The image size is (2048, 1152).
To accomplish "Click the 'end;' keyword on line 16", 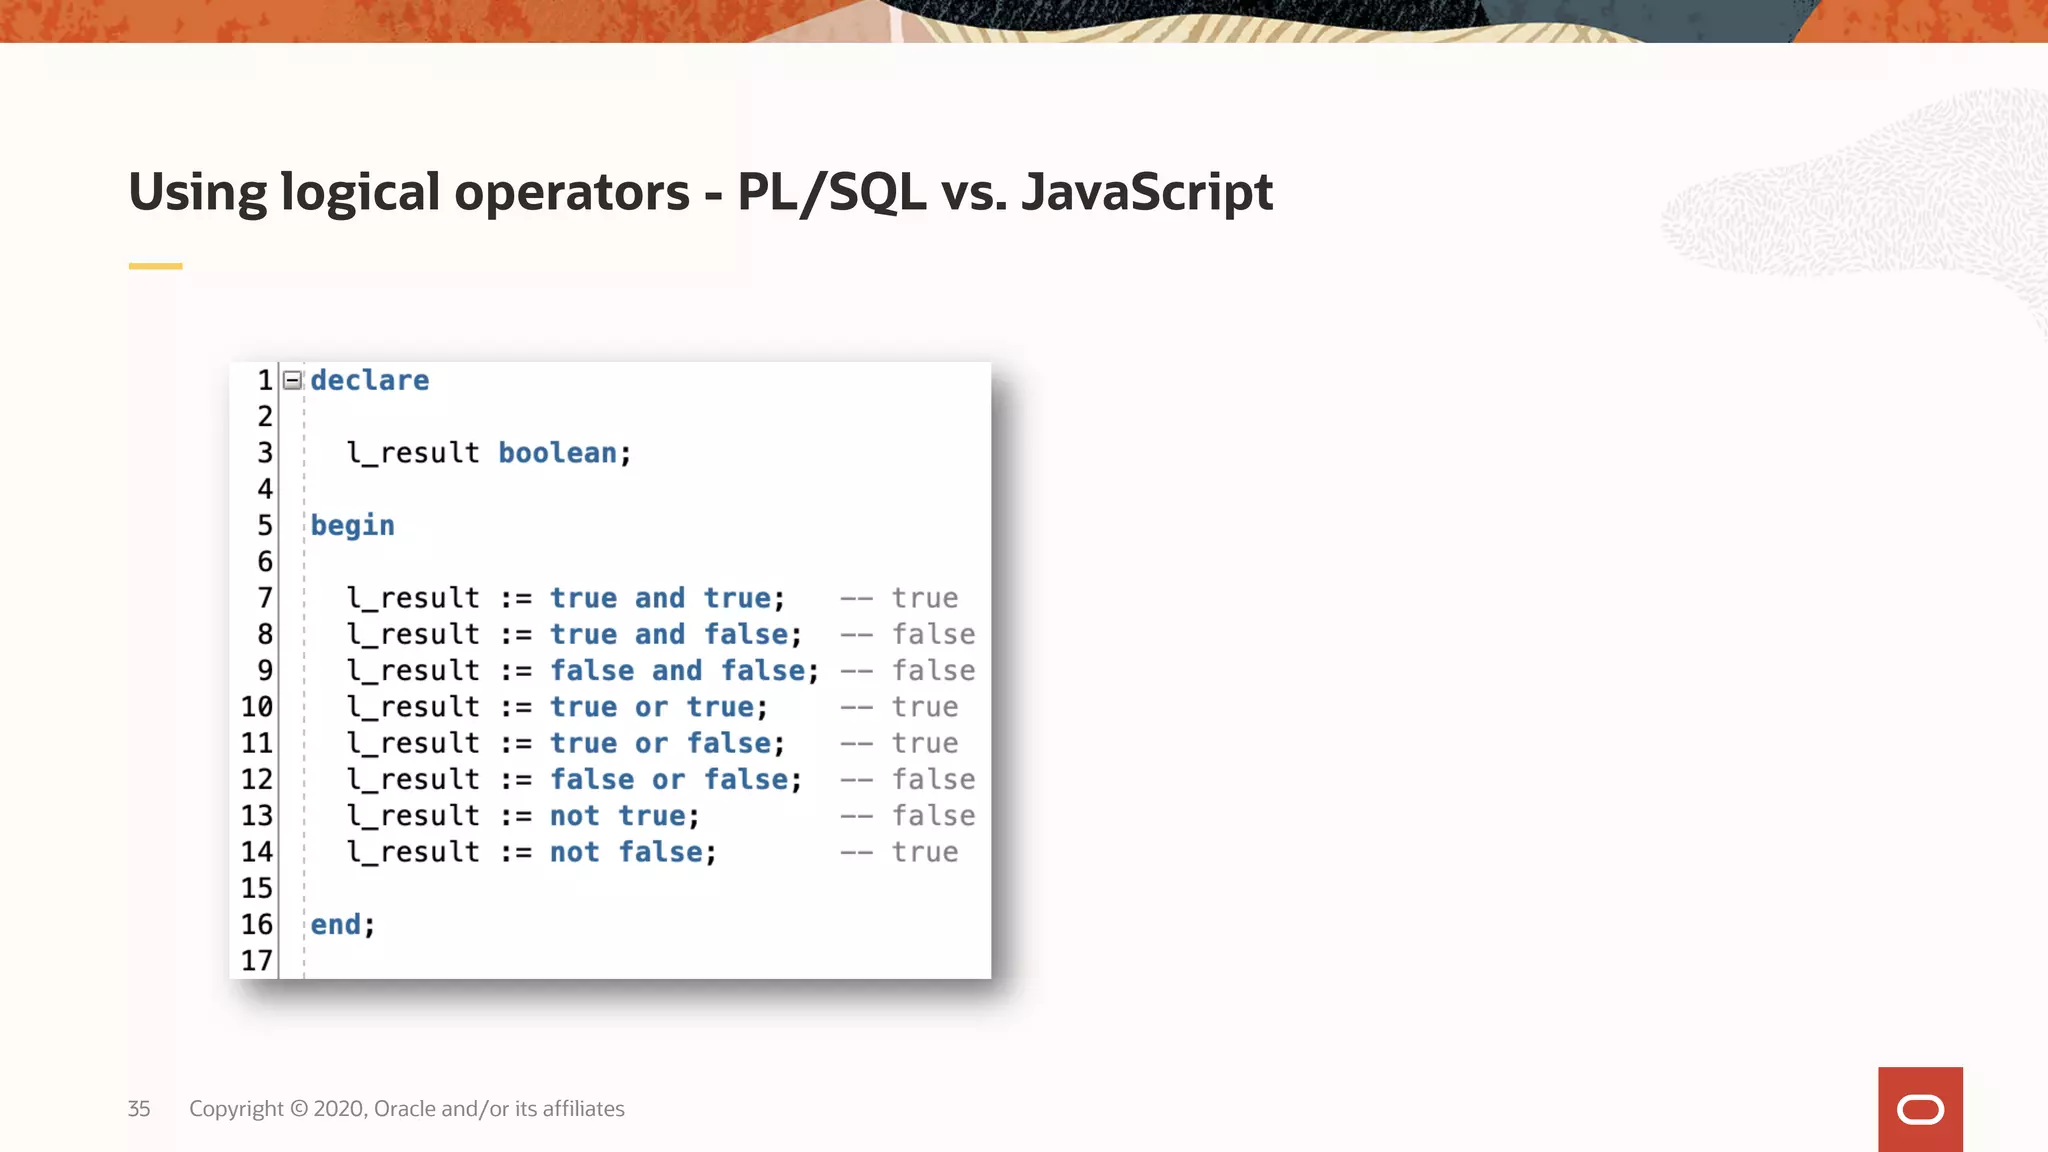I will tap(342, 925).
